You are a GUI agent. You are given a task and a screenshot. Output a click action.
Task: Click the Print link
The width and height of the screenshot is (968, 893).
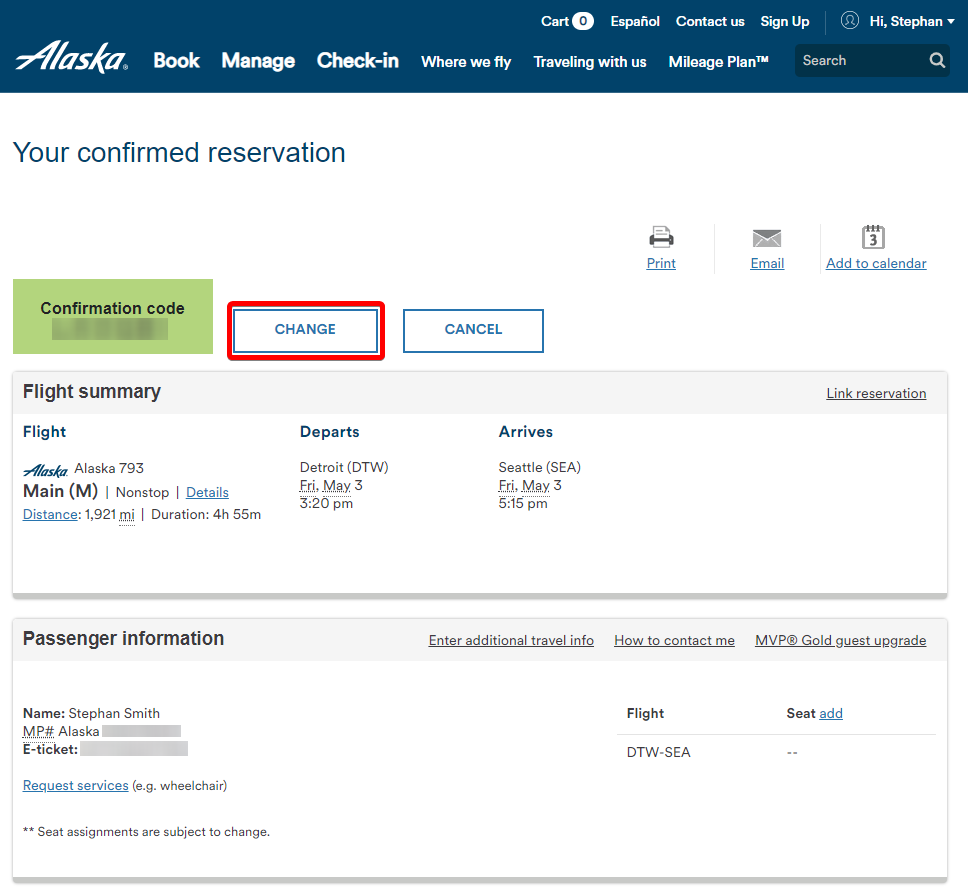661,264
